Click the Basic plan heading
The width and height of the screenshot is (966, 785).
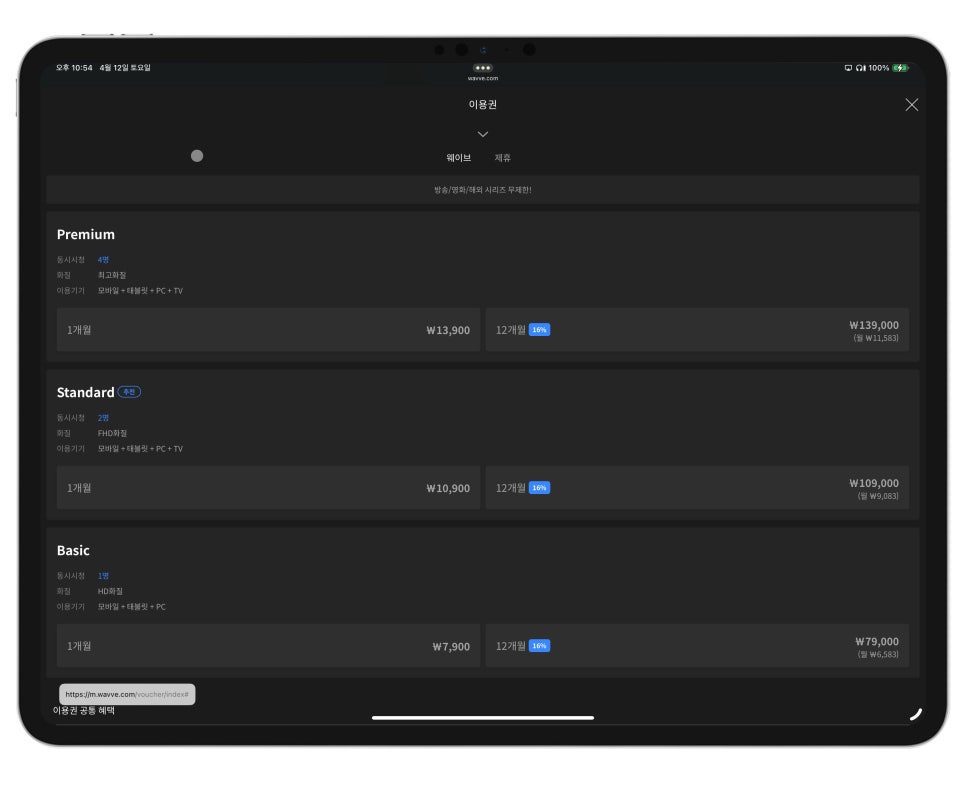click(x=73, y=550)
